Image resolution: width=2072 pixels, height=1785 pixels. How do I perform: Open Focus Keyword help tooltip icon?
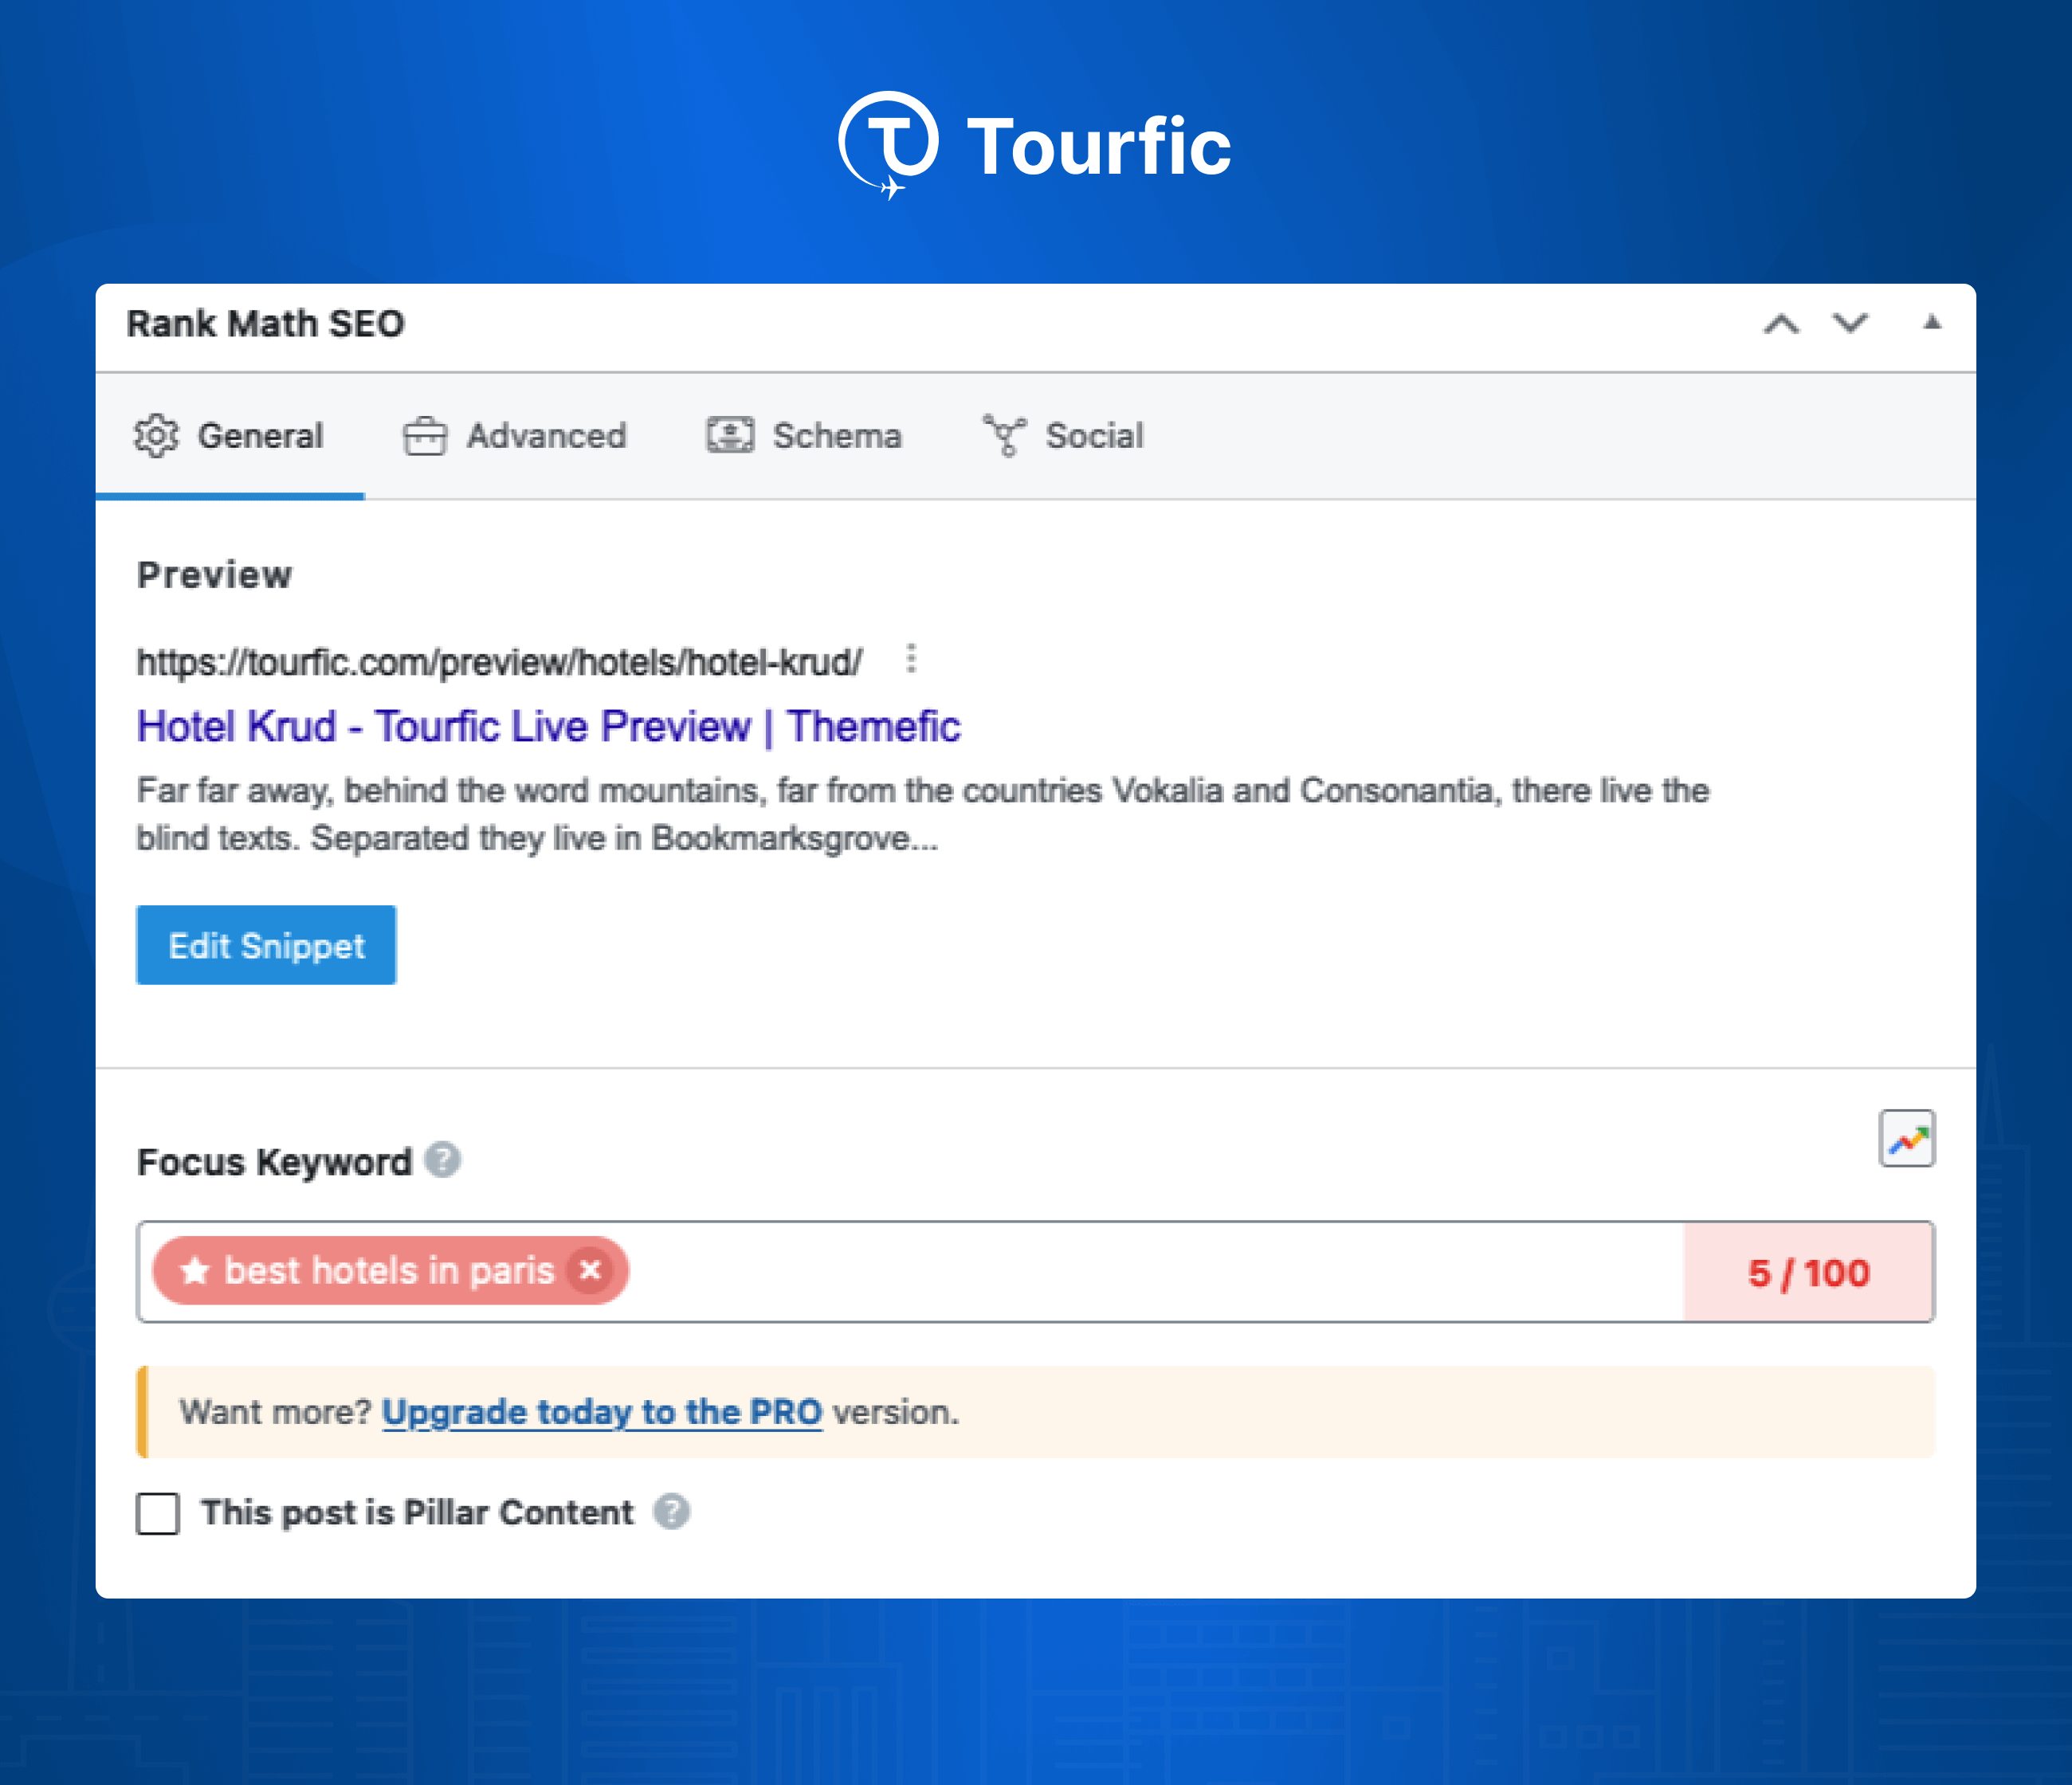pyautogui.click(x=442, y=1160)
